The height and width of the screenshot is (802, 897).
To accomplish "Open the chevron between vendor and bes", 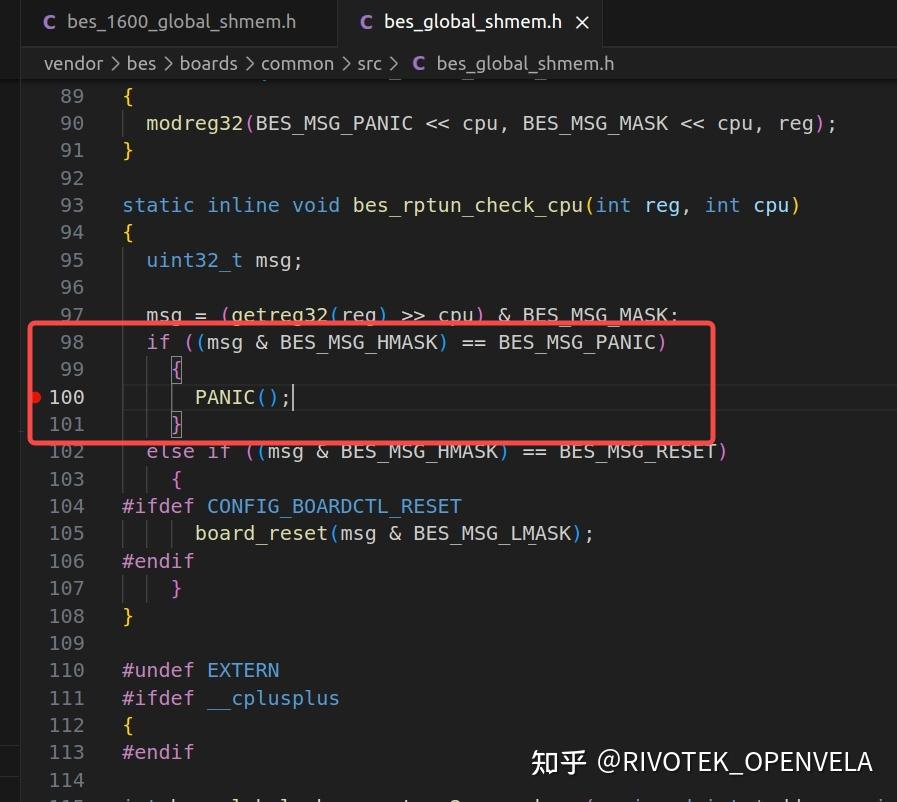I will (116, 63).
